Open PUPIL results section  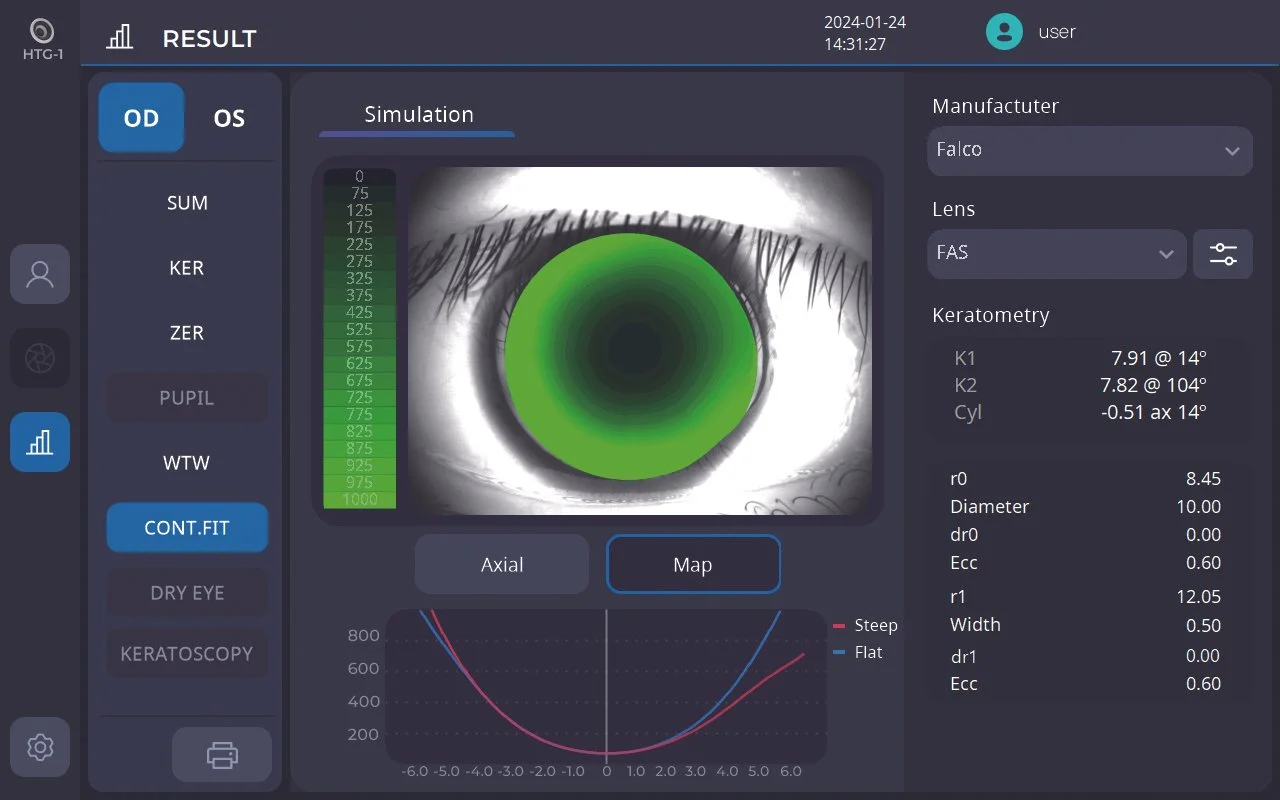click(x=187, y=398)
